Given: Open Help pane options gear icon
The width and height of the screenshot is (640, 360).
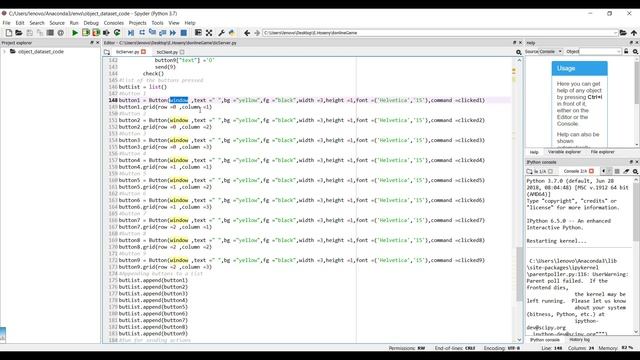Looking at the screenshot, I should pyautogui.click(x=636, y=51).
